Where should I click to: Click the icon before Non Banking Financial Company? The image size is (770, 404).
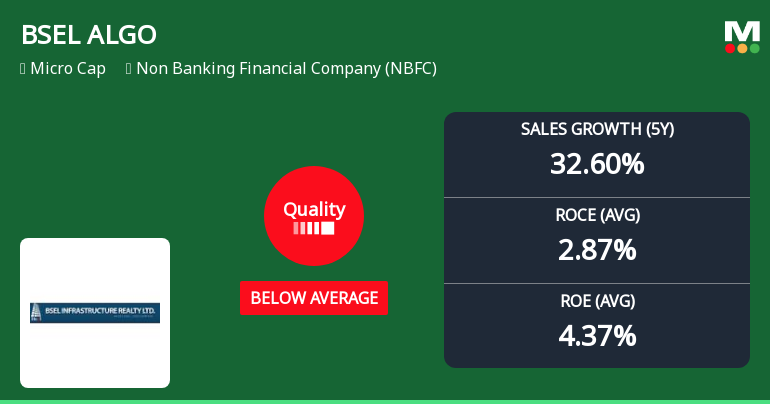tap(129, 69)
